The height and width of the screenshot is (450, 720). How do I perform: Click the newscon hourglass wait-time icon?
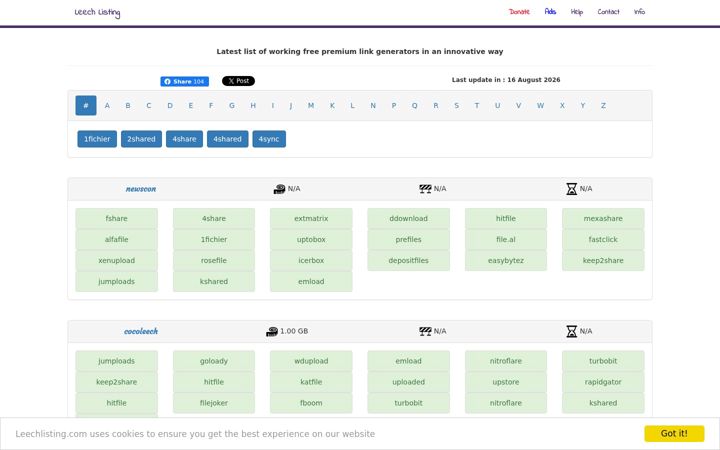571,189
